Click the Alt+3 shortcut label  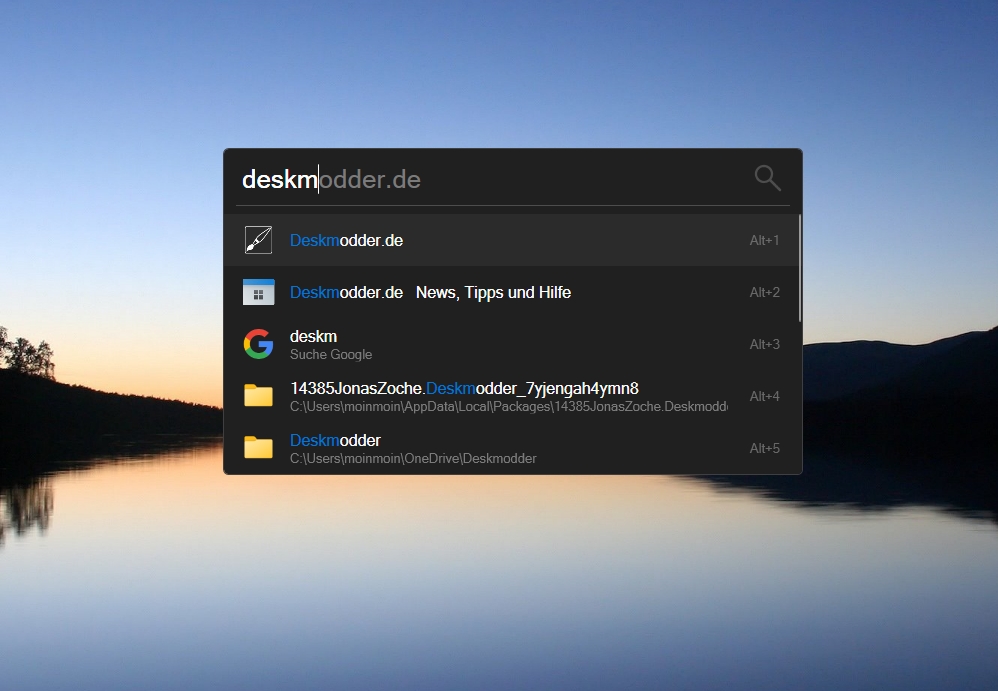(764, 344)
